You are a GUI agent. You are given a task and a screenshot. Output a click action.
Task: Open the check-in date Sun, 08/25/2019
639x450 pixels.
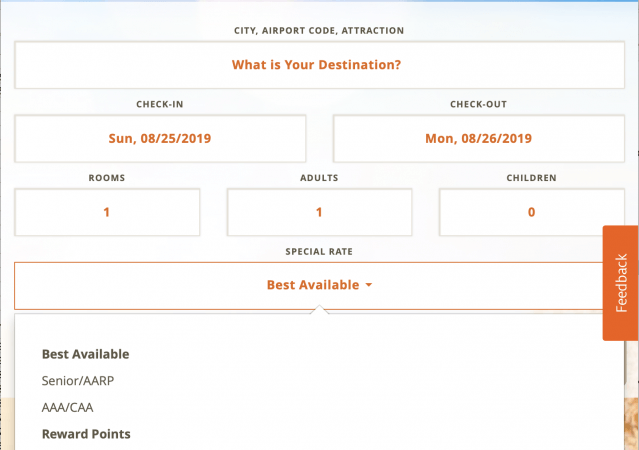point(160,139)
